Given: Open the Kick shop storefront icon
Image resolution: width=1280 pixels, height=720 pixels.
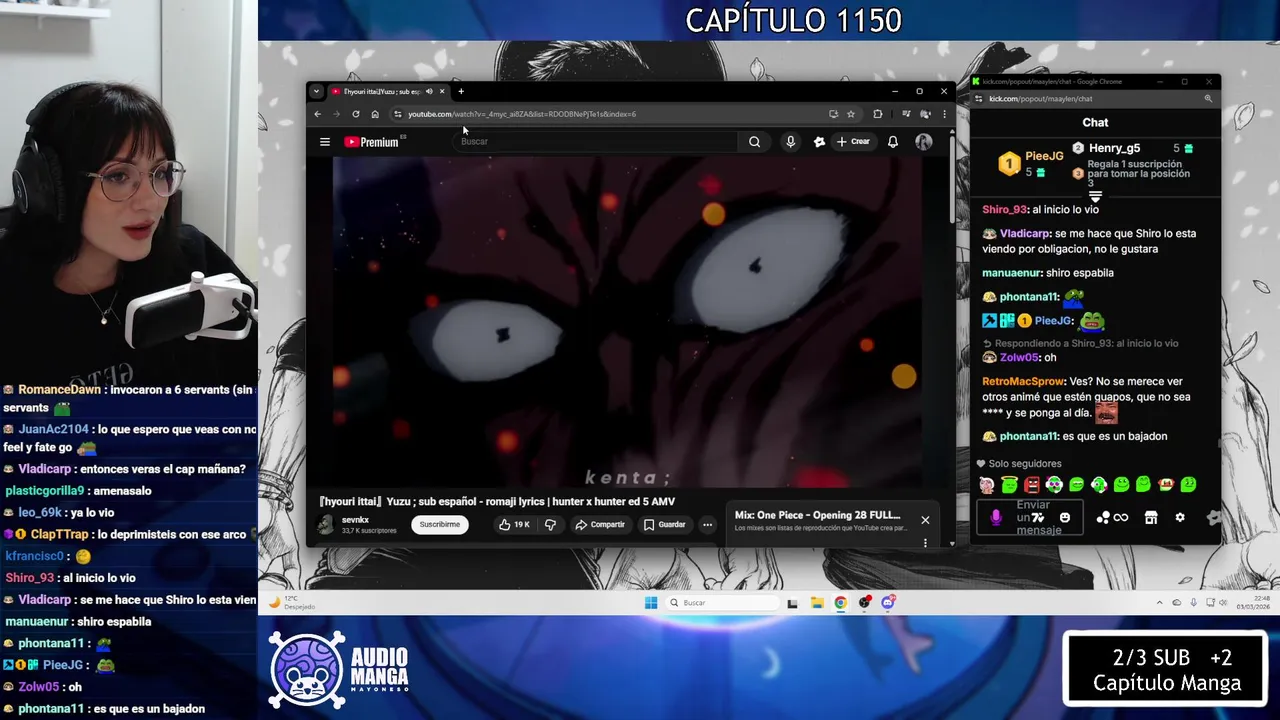Looking at the screenshot, I should (1151, 517).
